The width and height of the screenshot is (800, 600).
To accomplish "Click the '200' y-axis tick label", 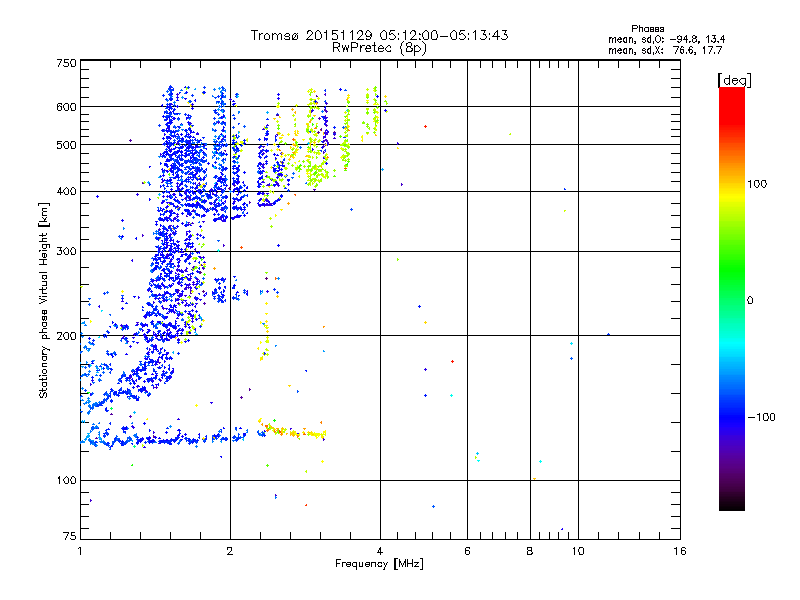I will 66,336.
